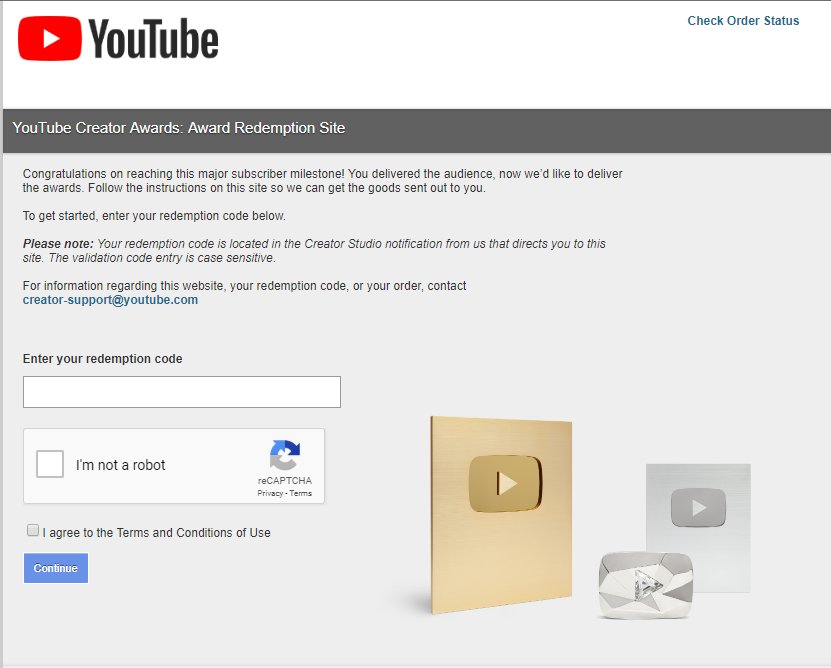831x668 pixels.
Task: Focus the redemption code input field
Action: click(x=182, y=392)
